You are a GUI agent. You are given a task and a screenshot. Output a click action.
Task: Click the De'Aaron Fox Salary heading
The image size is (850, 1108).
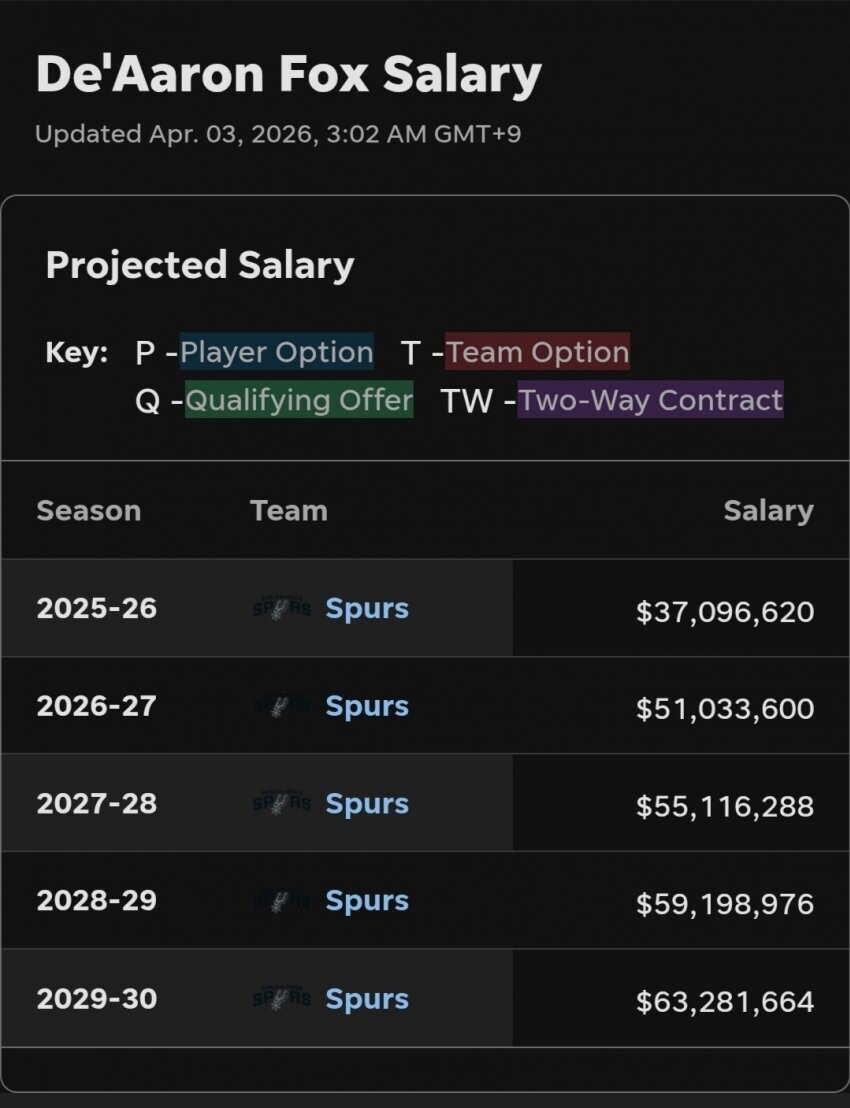(x=288, y=75)
